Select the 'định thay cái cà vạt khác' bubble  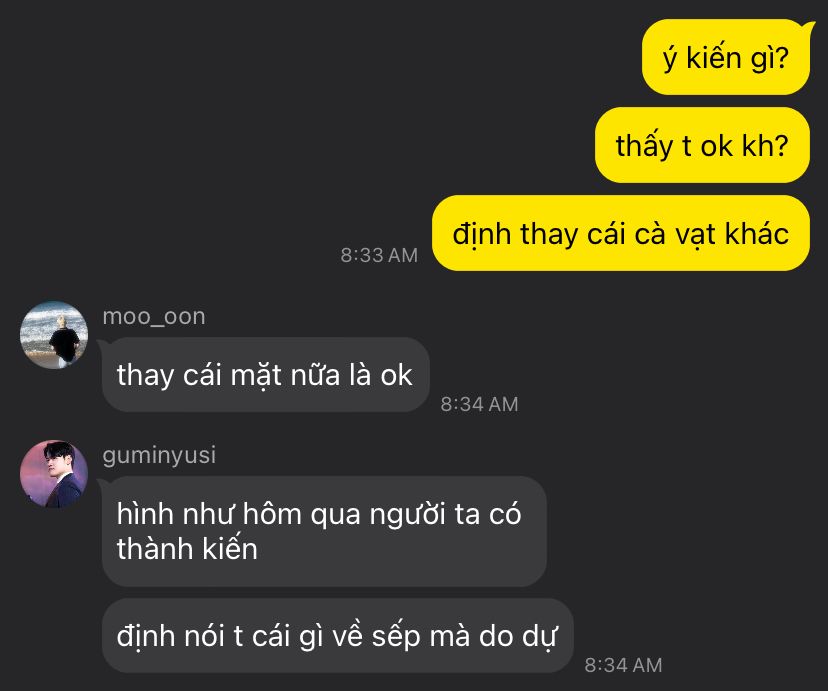pos(620,233)
